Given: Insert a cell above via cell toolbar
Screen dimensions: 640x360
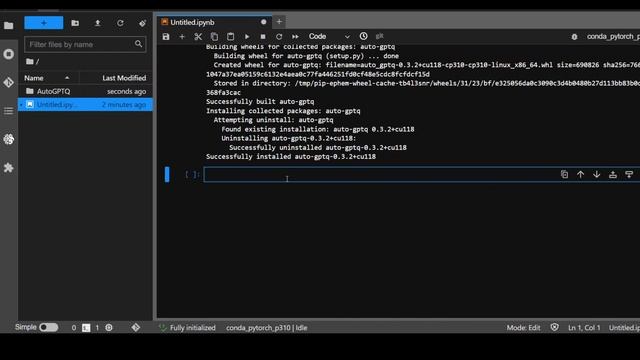Looking at the screenshot, I should click(x=613, y=175).
